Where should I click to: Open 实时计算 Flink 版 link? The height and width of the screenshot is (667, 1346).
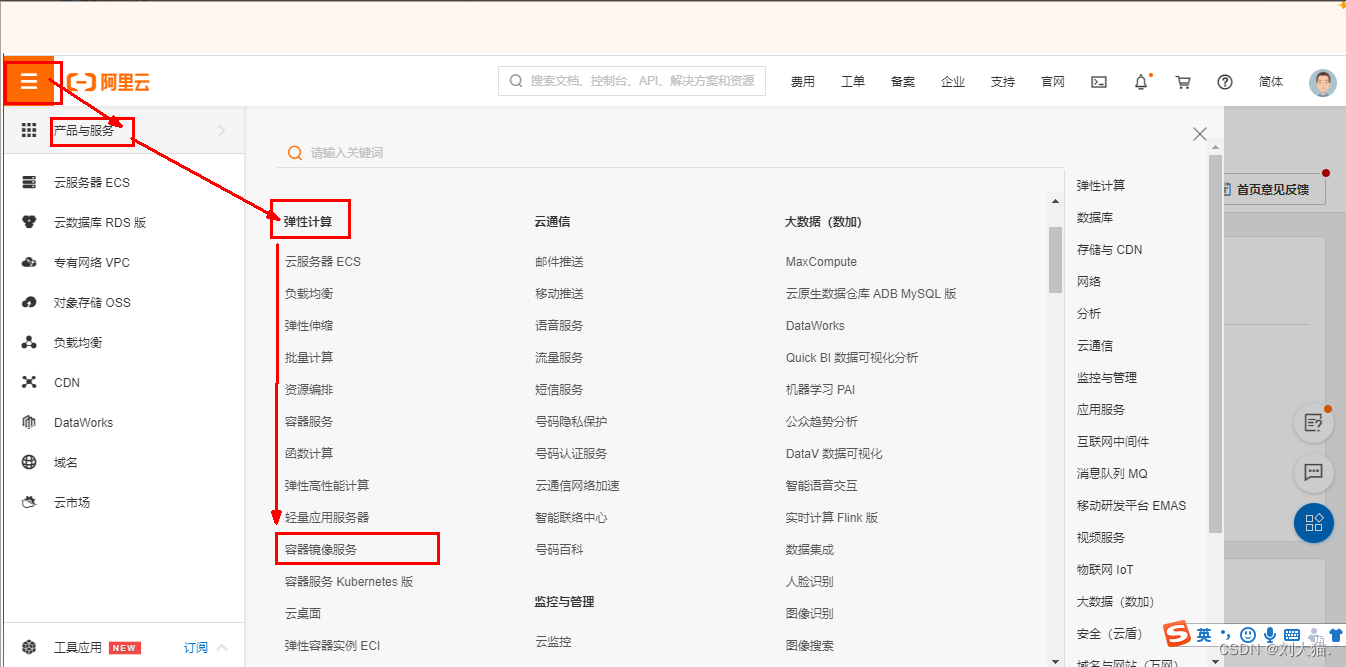[x=832, y=518]
